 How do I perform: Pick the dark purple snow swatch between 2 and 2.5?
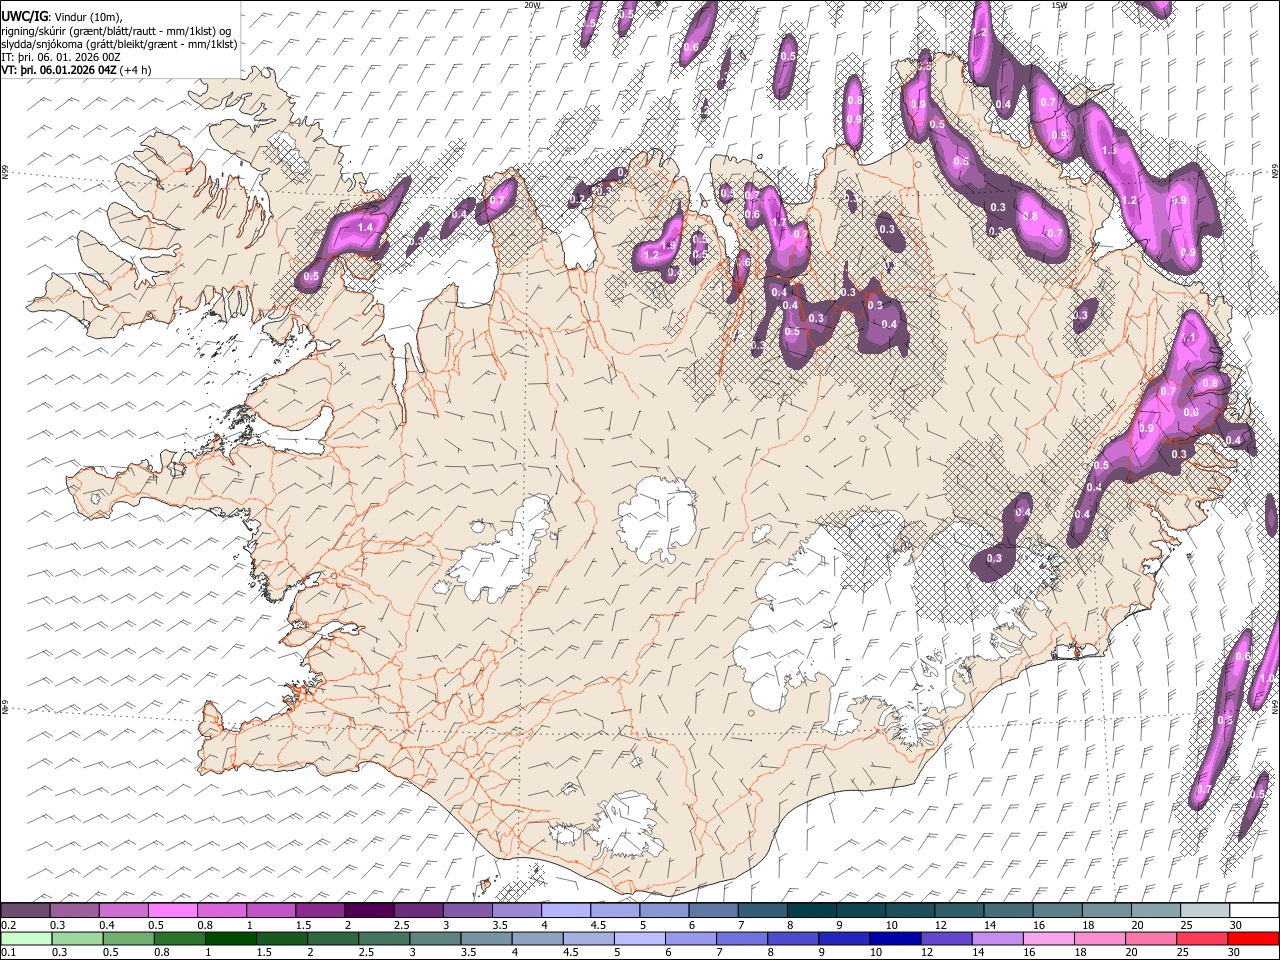(369, 910)
